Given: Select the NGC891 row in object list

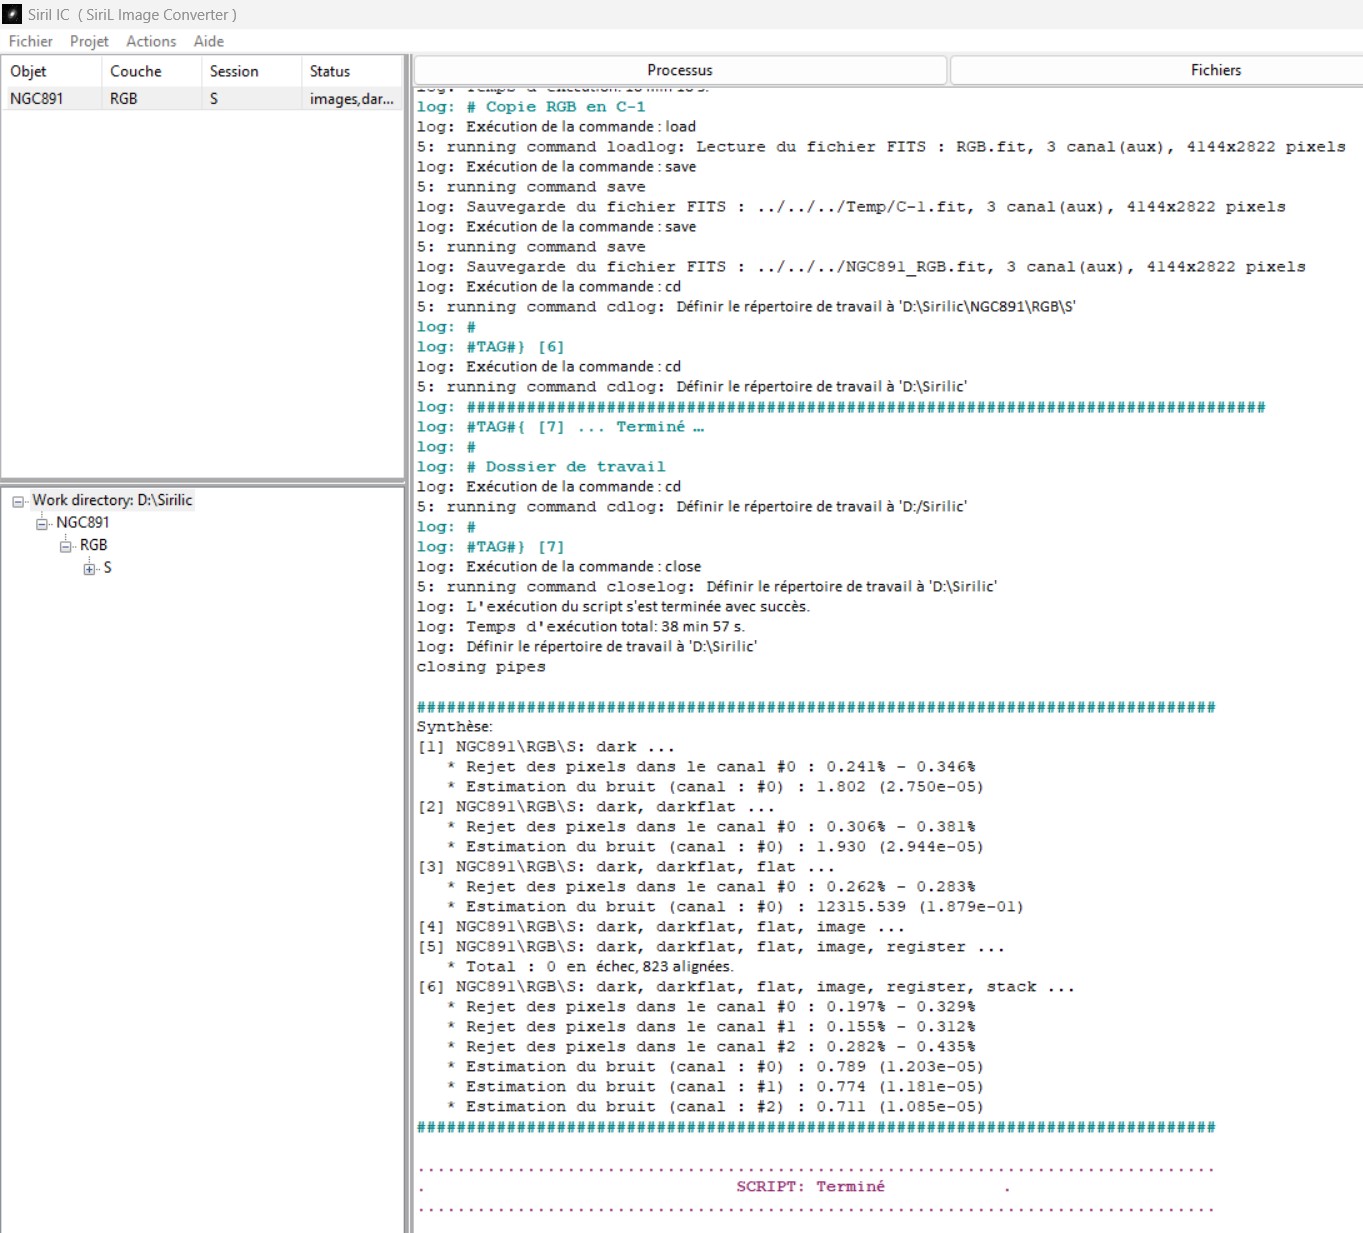Looking at the screenshot, I should pyautogui.click(x=202, y=99).
